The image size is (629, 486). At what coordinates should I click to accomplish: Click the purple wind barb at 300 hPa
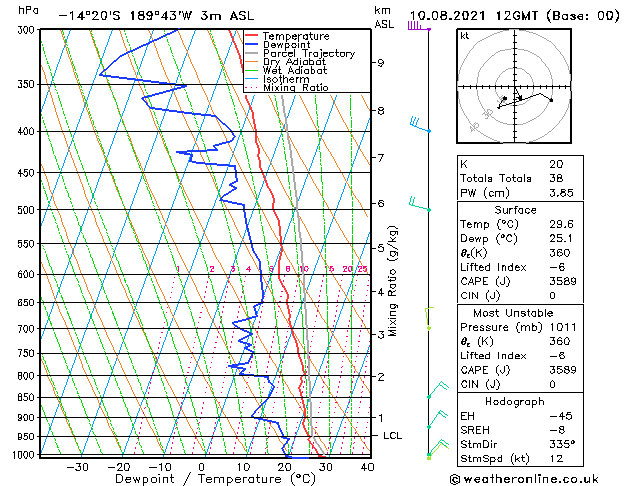pos(419,26)
